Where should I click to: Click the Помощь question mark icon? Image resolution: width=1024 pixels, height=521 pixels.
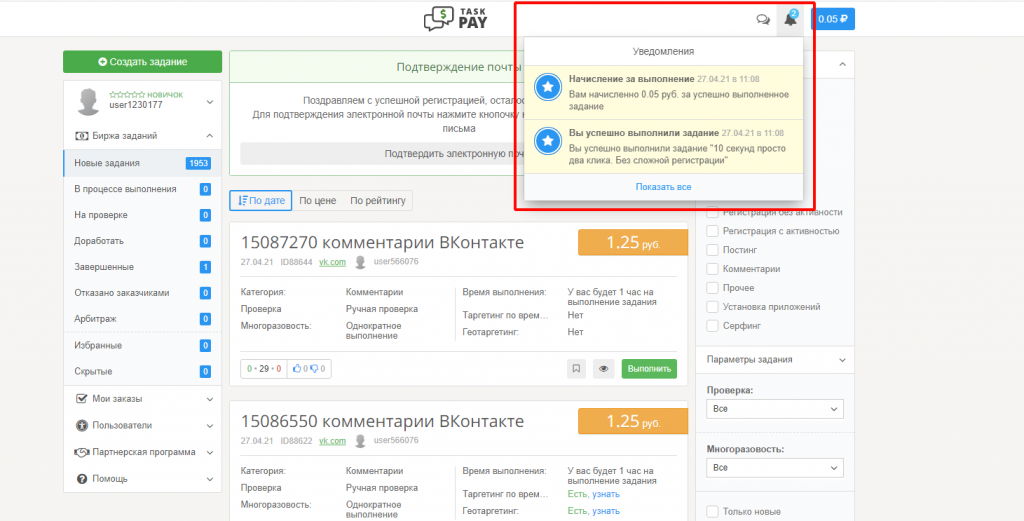pos(82,479)
